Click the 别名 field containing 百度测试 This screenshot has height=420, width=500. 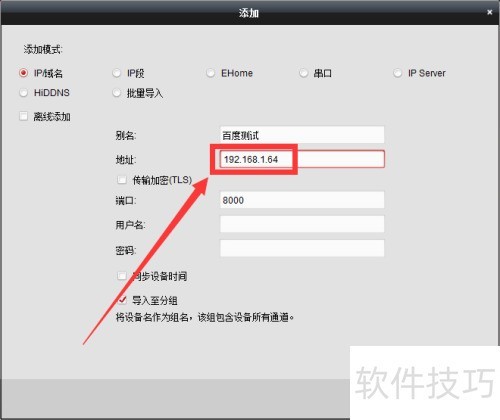(302, 135)
